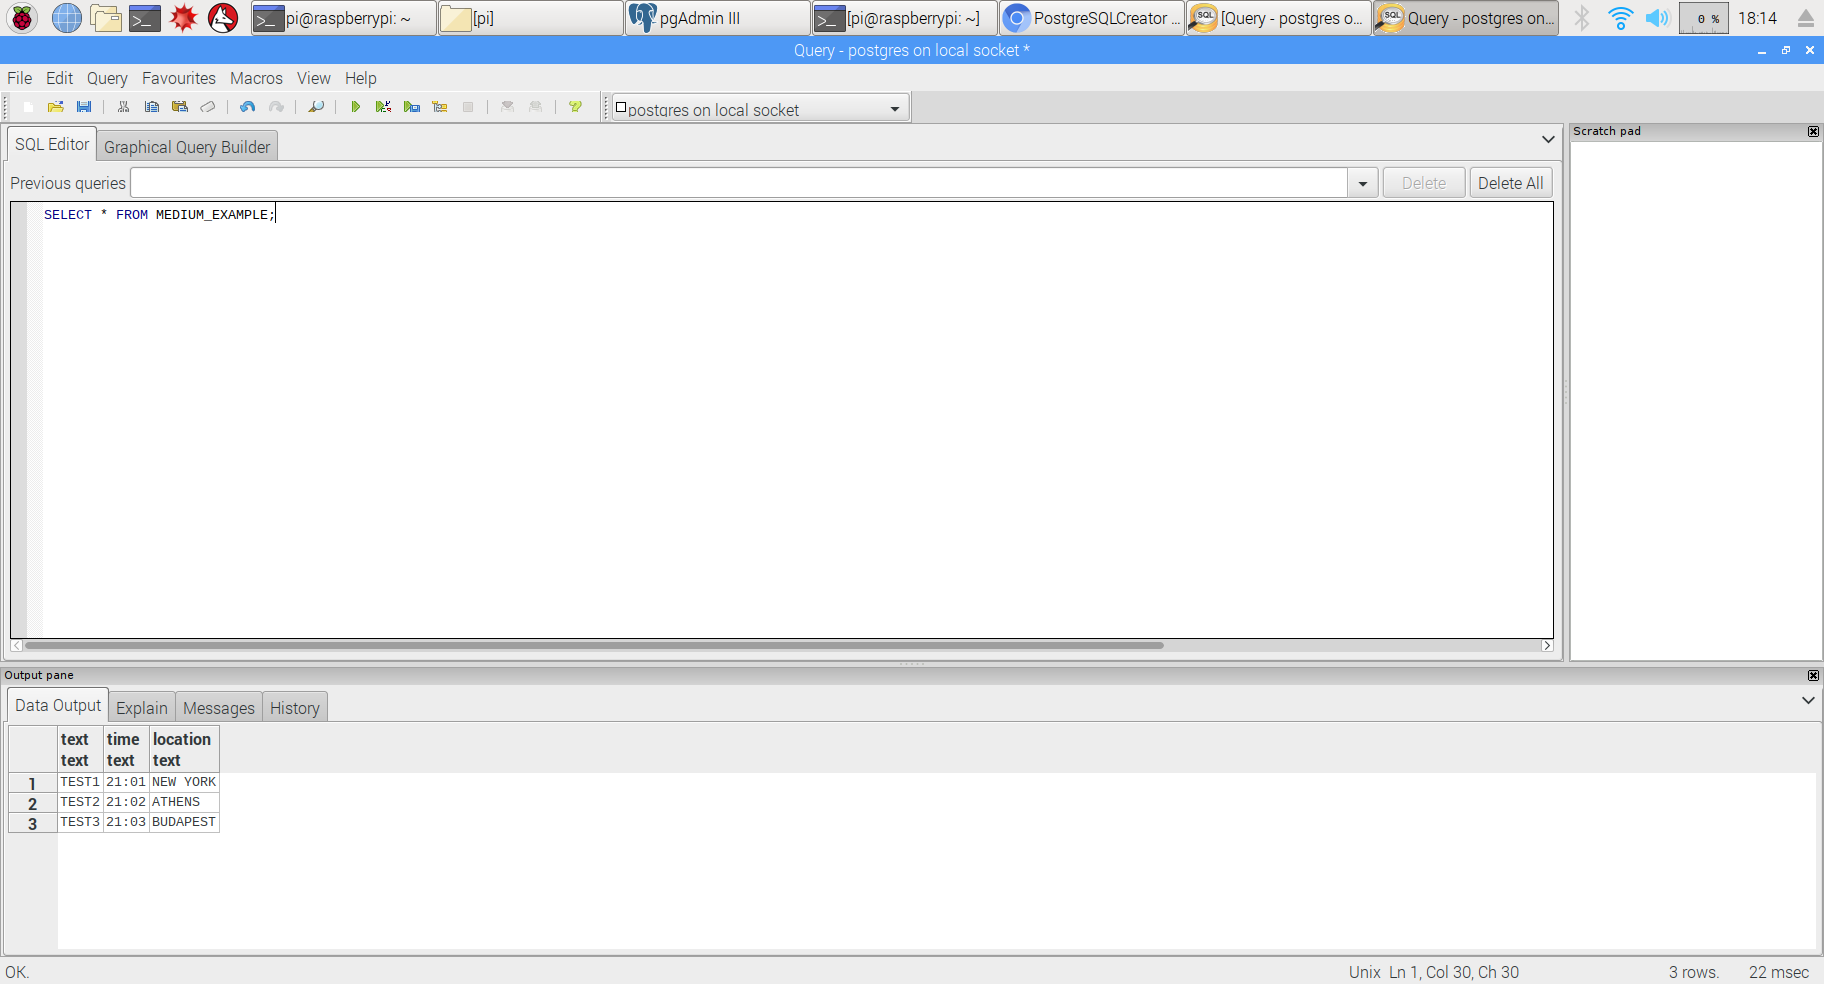This screenshot has height=984, width=1824.
Task: Execute the current query
Action: click(x=357, y=107)
